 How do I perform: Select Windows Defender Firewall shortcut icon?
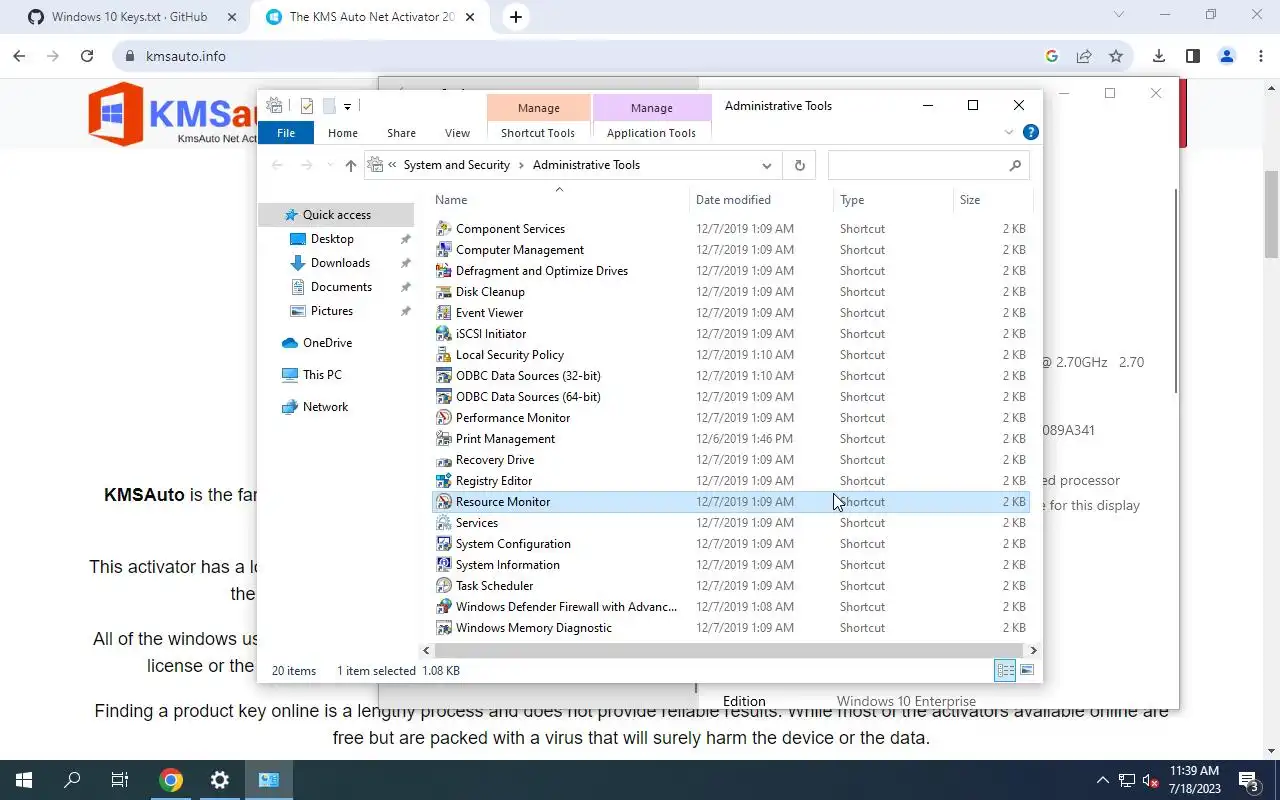click(x=444, y=607)
